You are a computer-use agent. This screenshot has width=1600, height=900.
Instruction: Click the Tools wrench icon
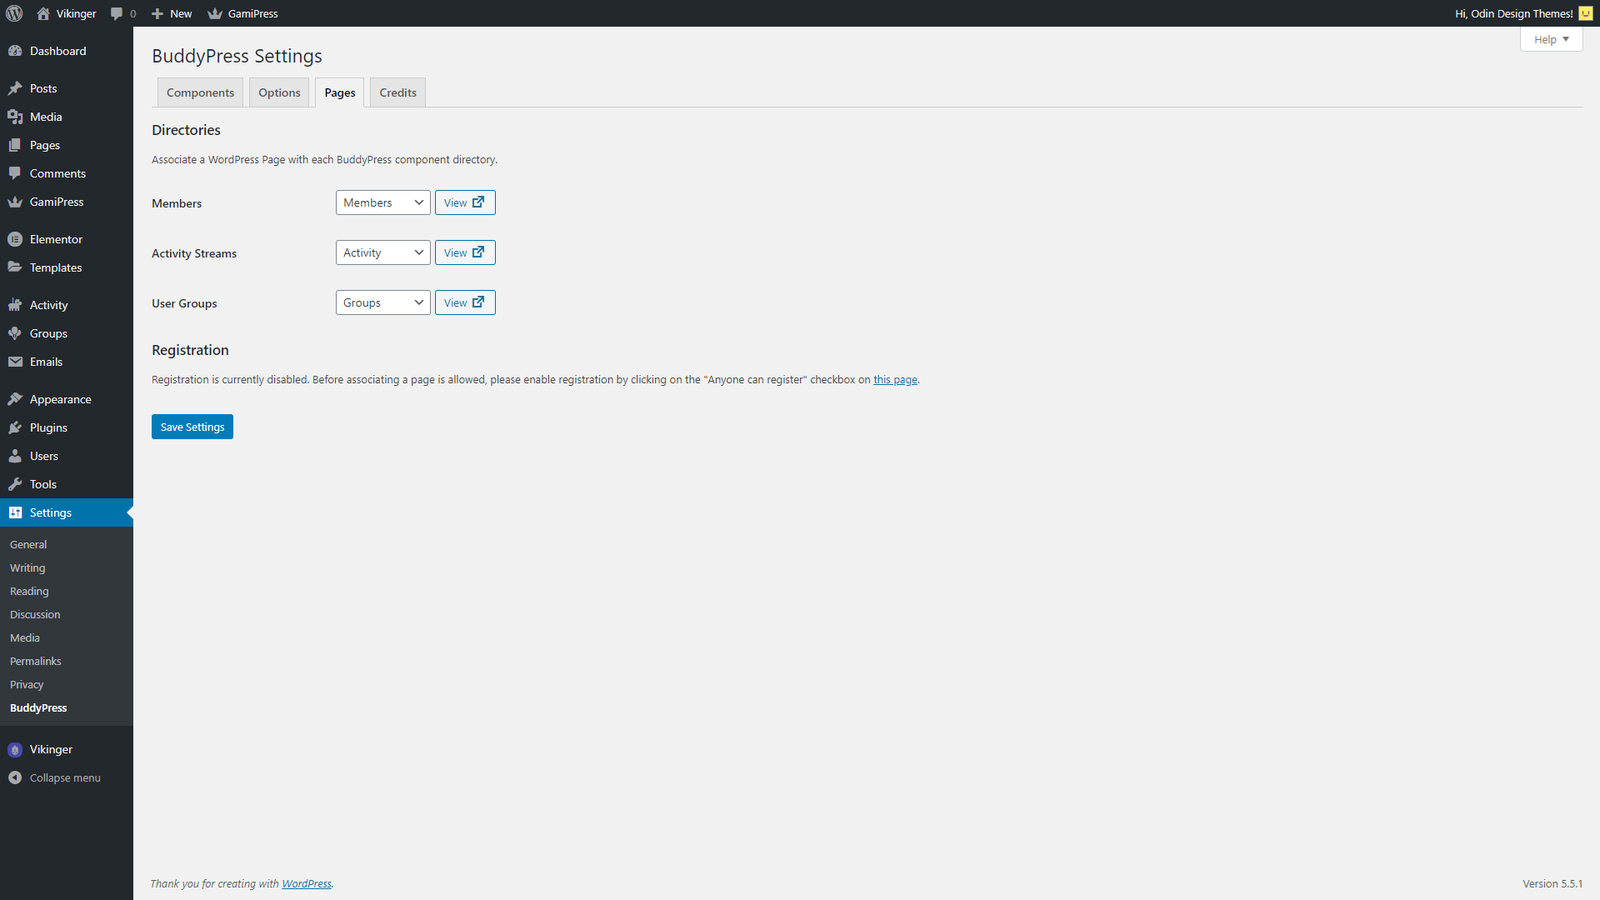coord(15,484)
